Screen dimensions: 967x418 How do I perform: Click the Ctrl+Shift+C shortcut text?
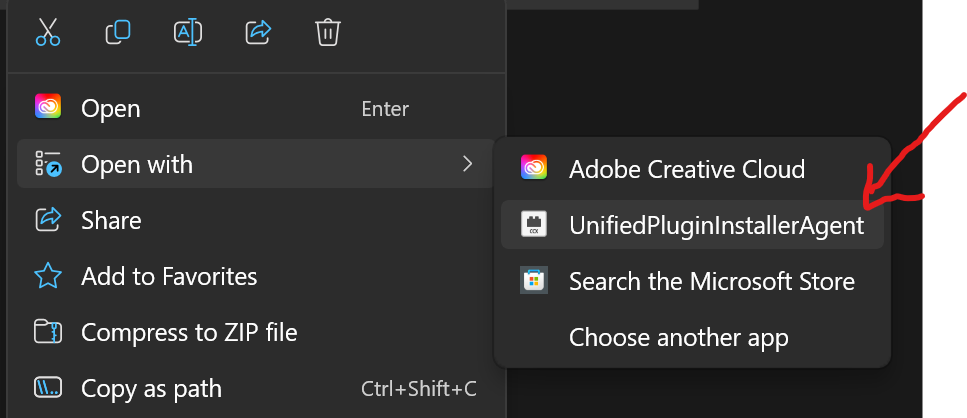(419, 388)
